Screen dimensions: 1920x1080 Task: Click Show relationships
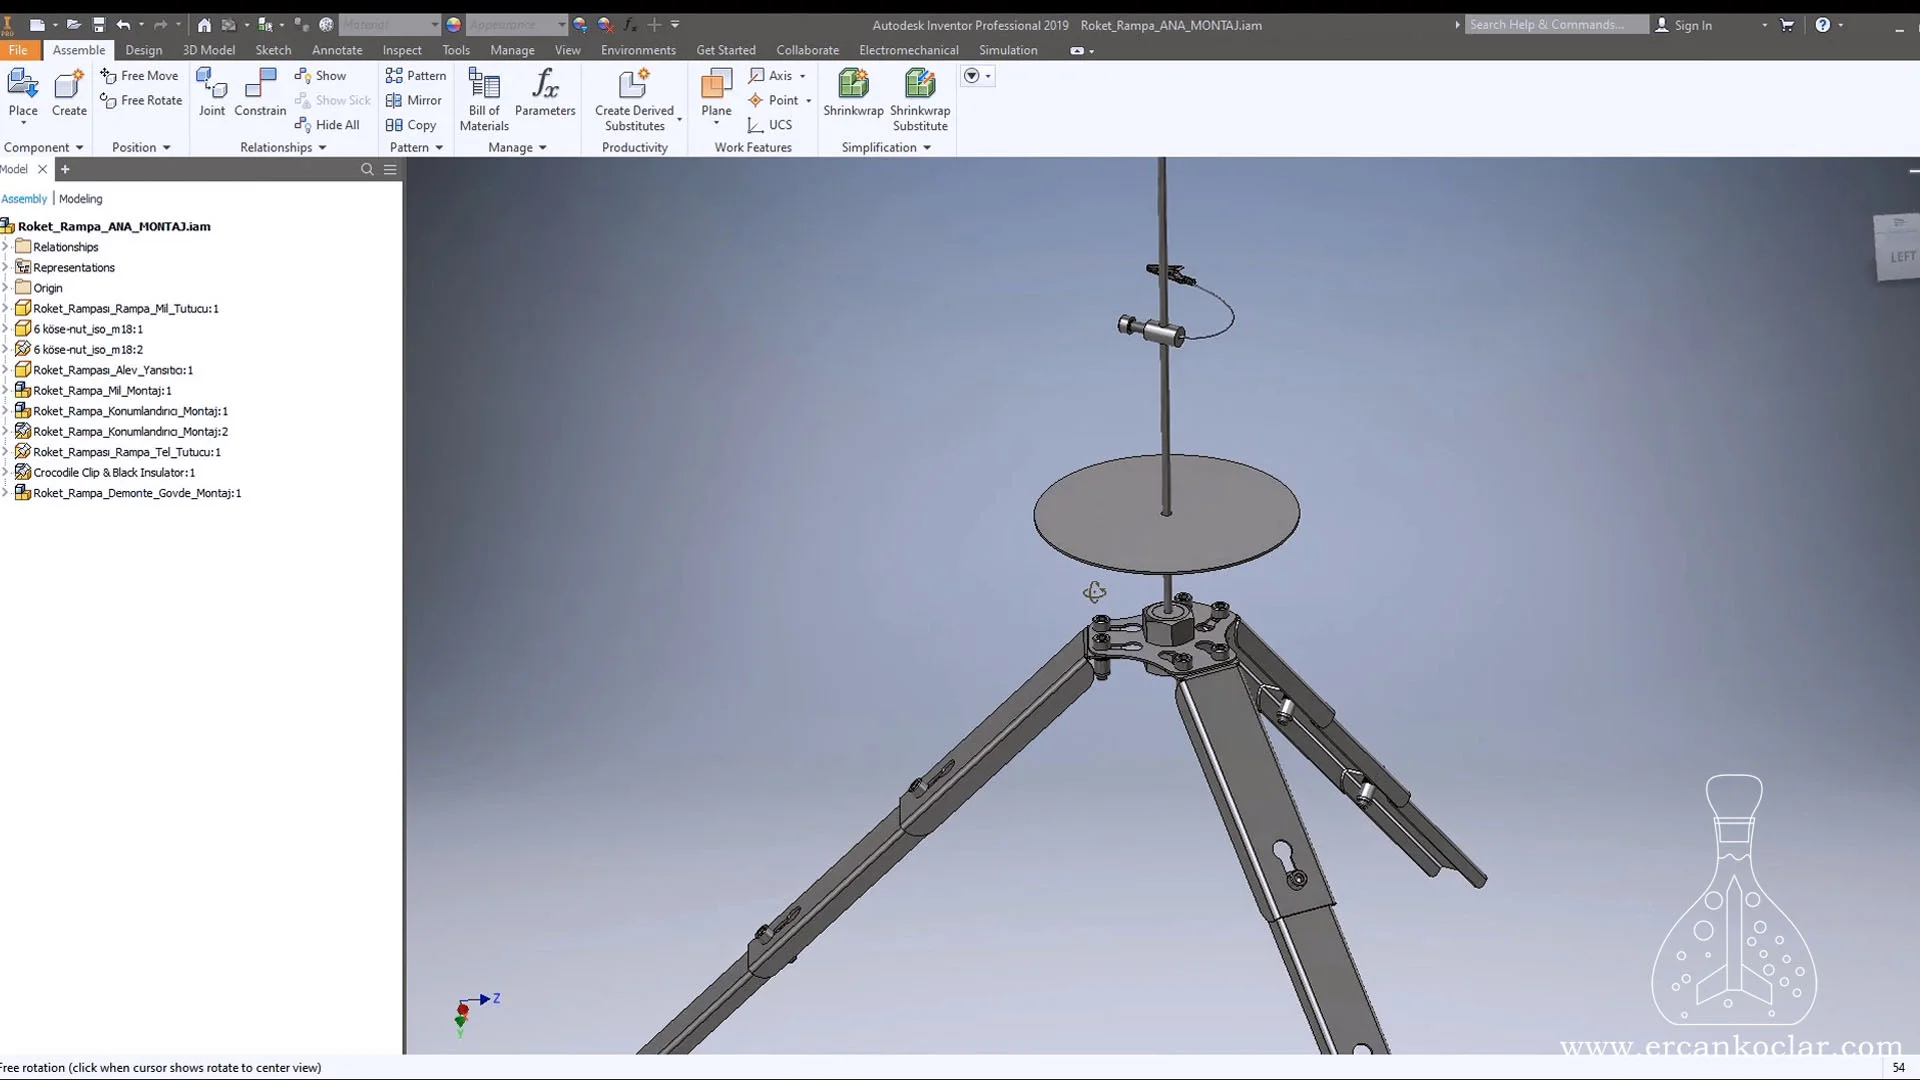click(x=320, y=75)
